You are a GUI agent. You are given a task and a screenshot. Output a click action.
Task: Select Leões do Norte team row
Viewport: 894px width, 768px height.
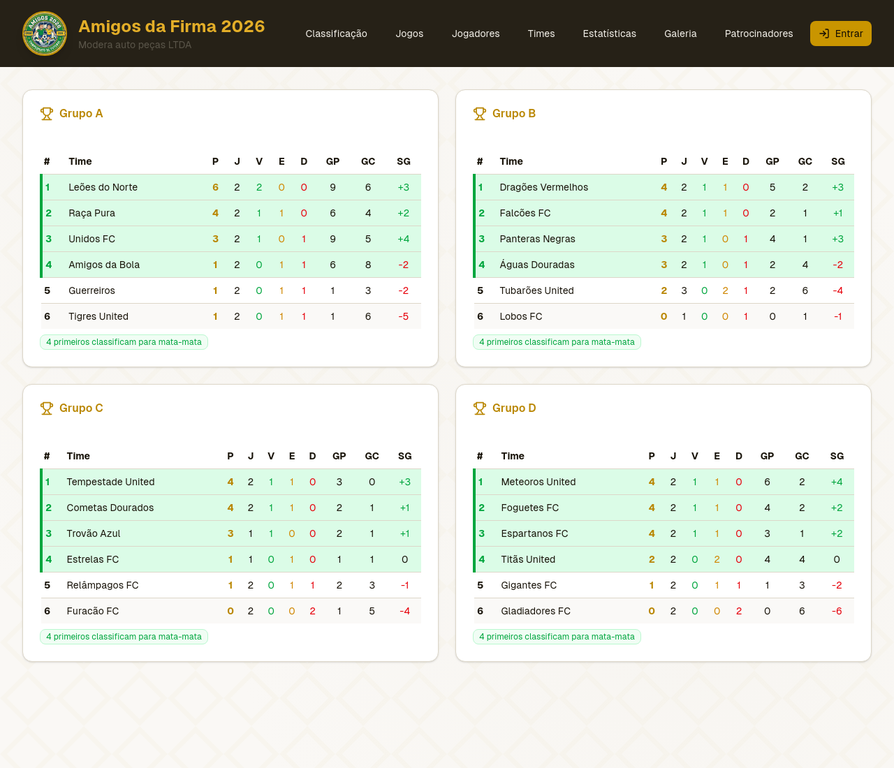103,187
